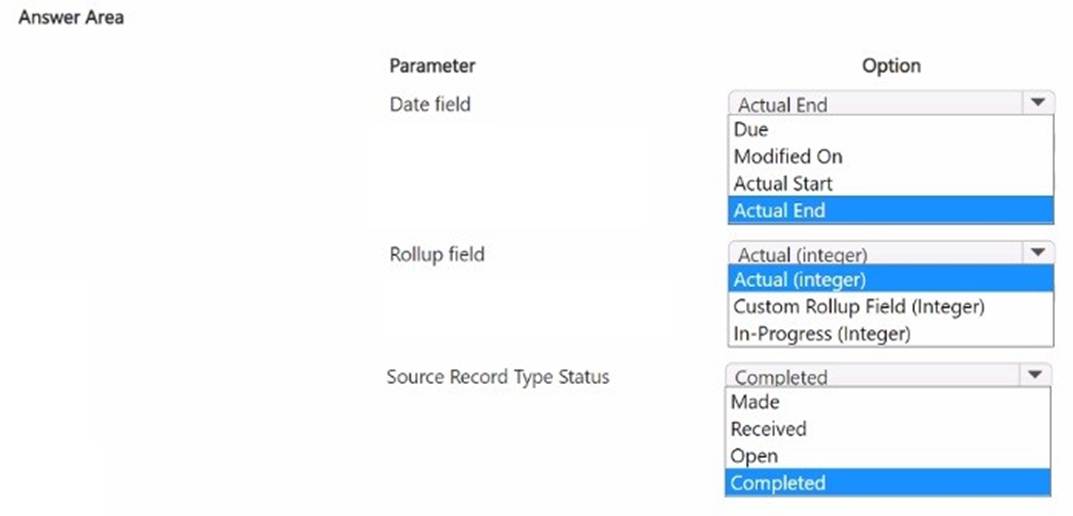1073x516 pixels.
Task: Click the Date field parameter label
Action: 429,104
